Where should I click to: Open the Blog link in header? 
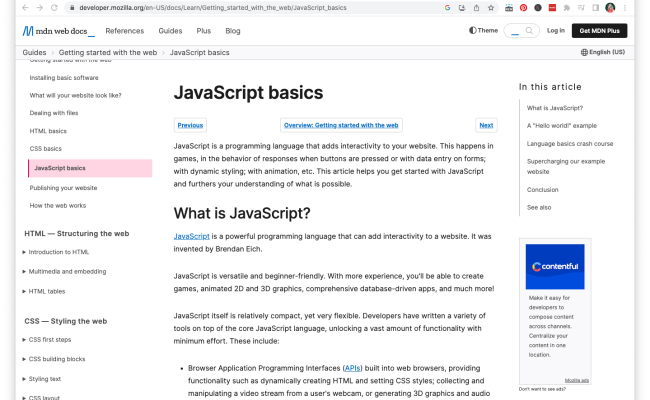[233, 31]
